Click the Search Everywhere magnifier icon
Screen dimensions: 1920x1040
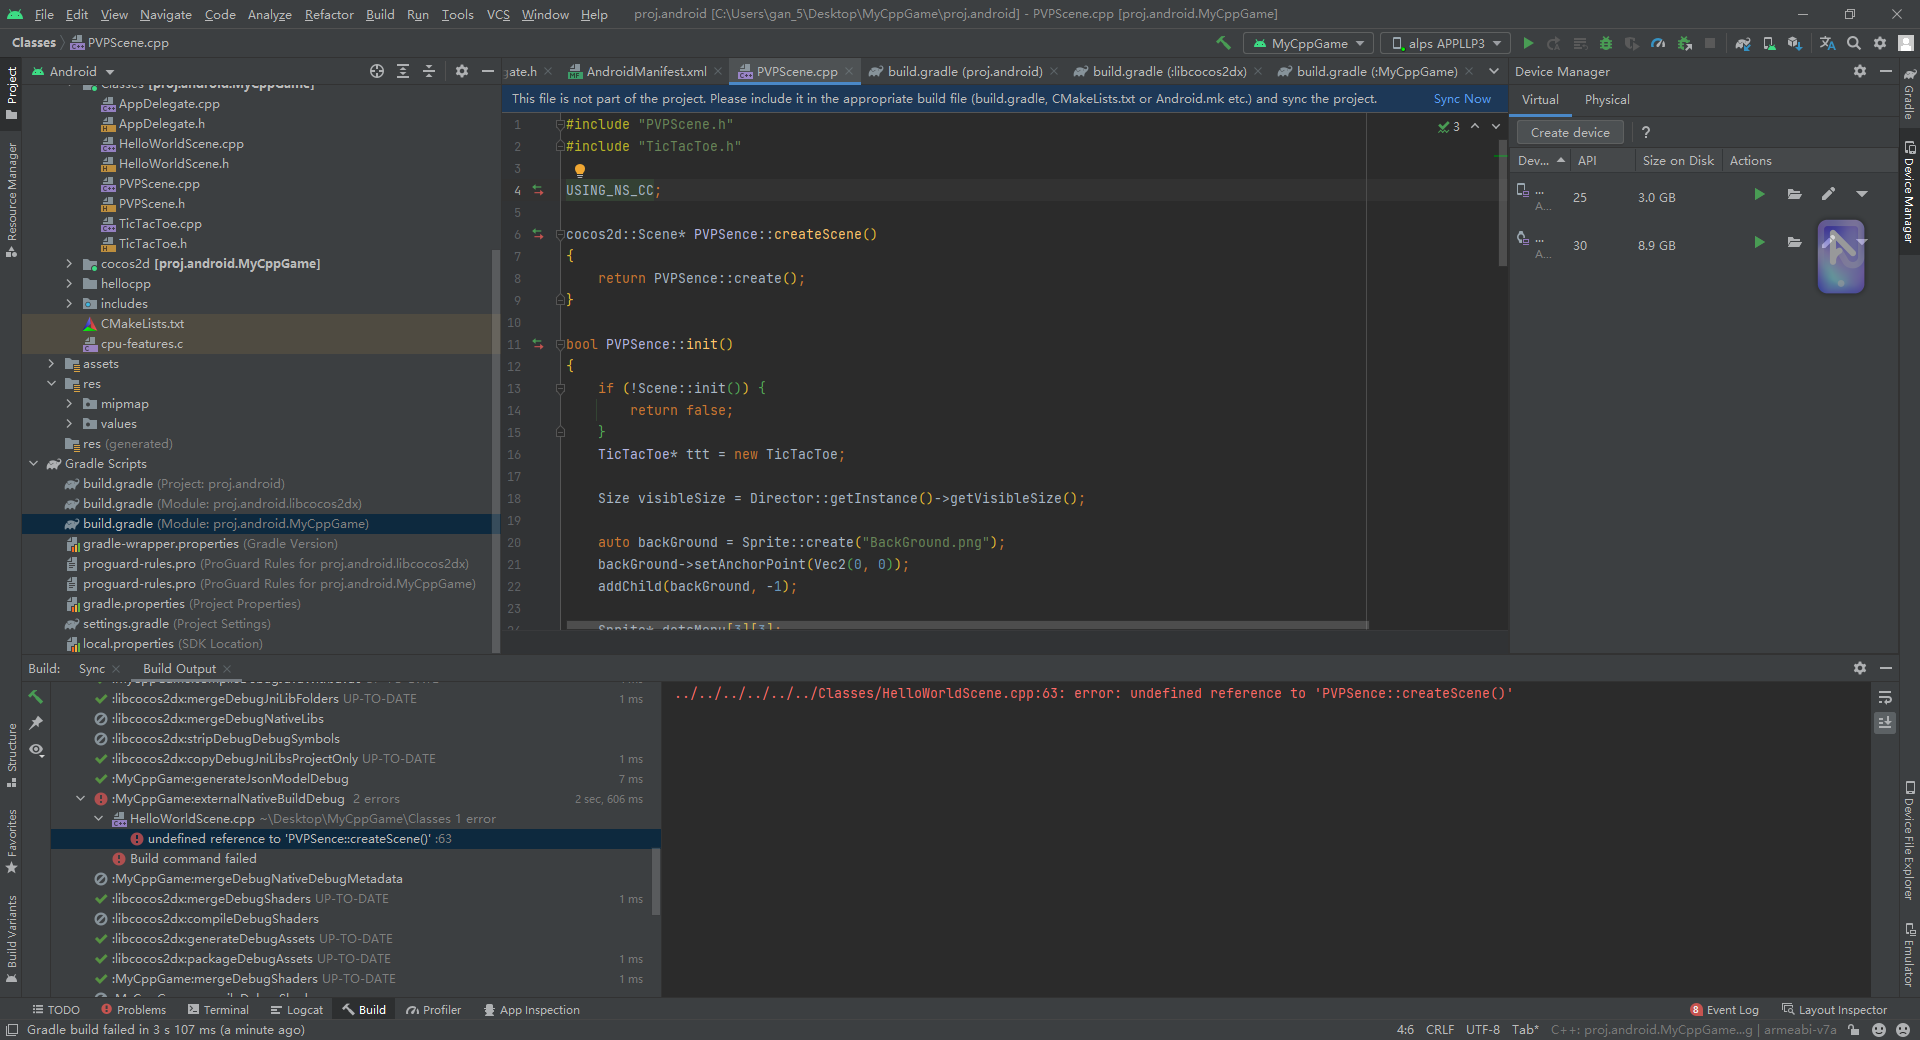pyautogui.click(x=1854, y=43)
